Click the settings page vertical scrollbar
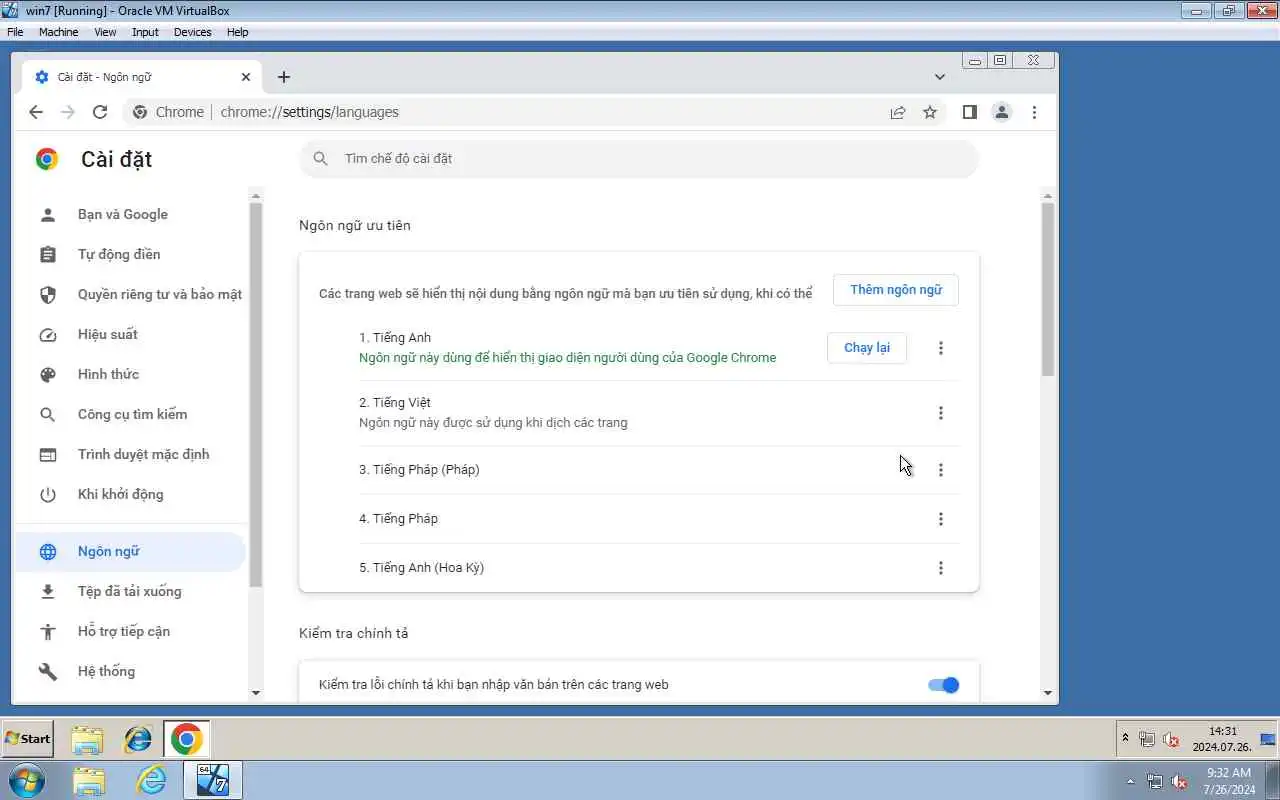This screenshot has width=1280, height=800. pos(1048,289)
